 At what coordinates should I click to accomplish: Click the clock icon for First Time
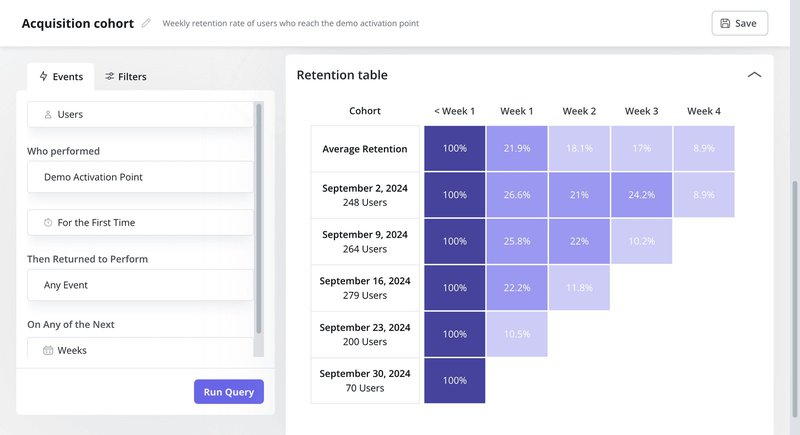(x=48, y=223)
